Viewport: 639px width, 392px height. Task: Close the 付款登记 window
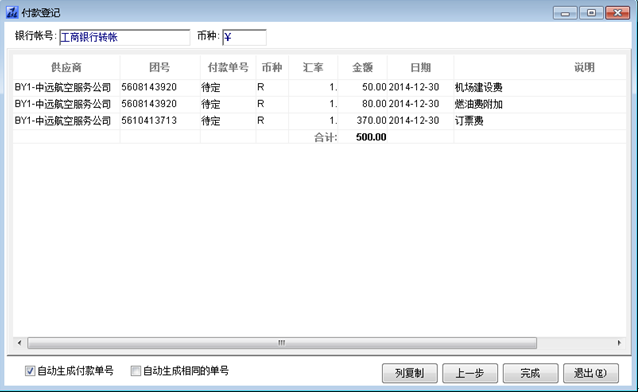pos(617,13)
